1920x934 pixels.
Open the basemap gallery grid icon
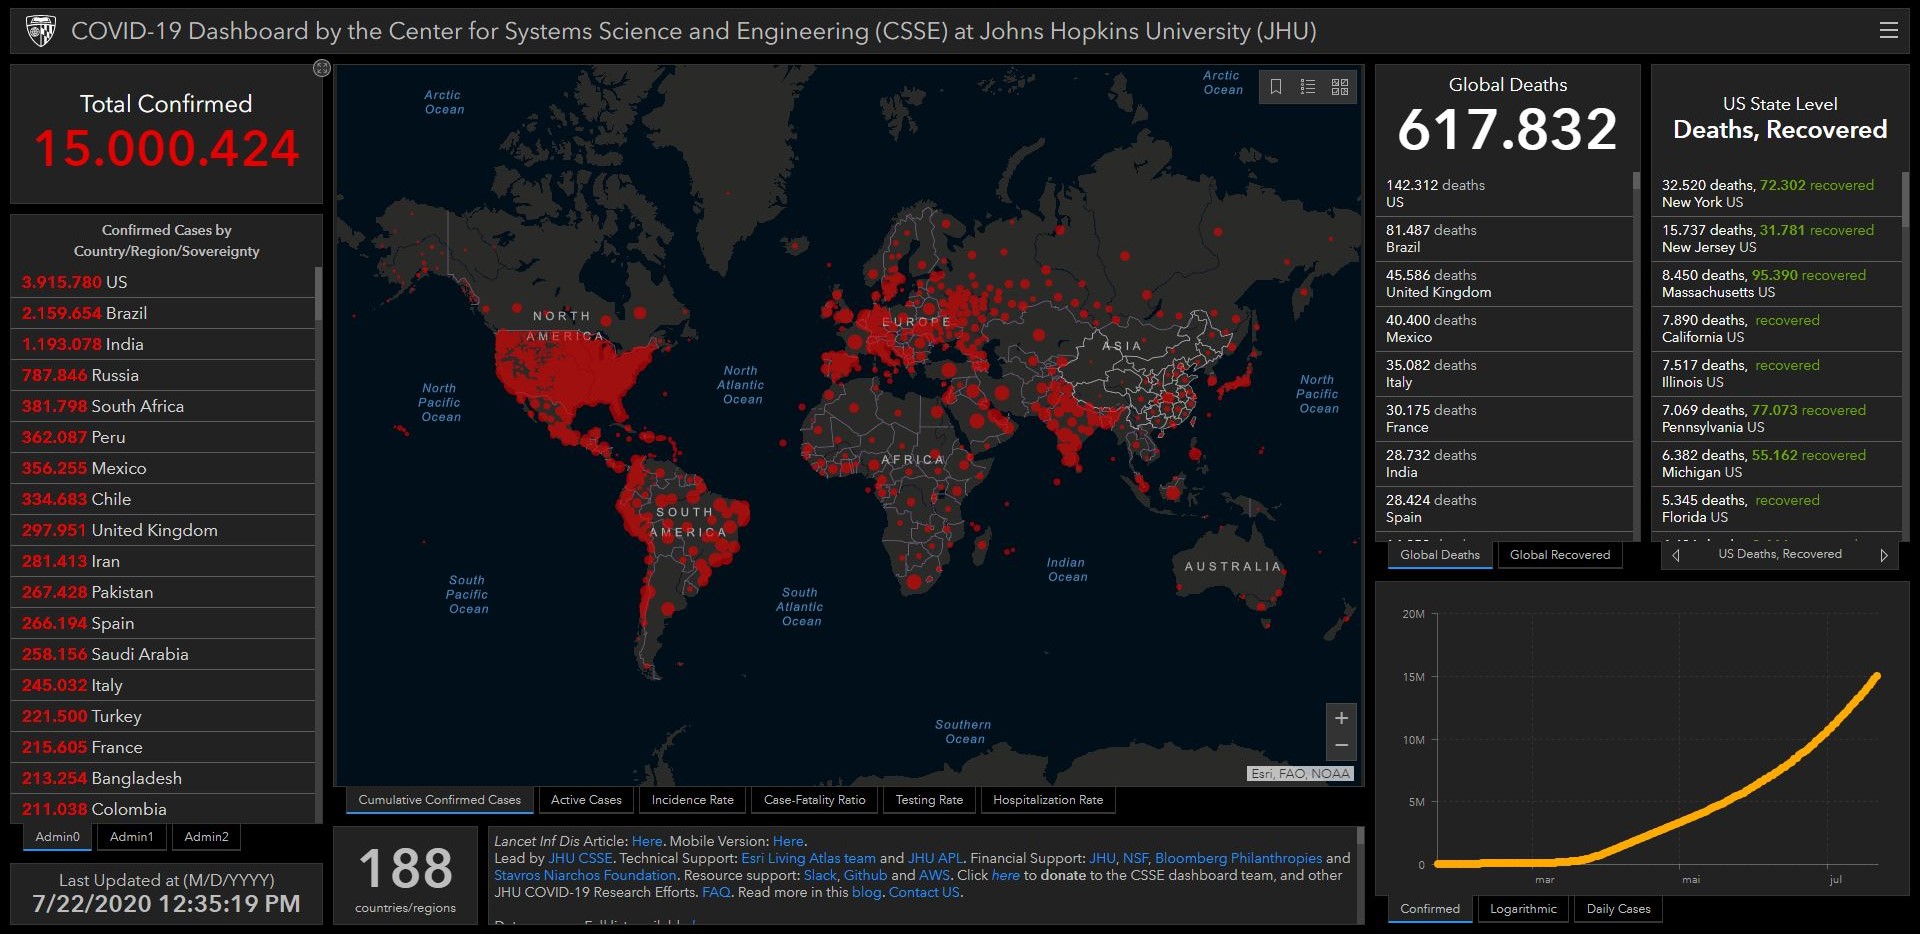pos(1340,87)
